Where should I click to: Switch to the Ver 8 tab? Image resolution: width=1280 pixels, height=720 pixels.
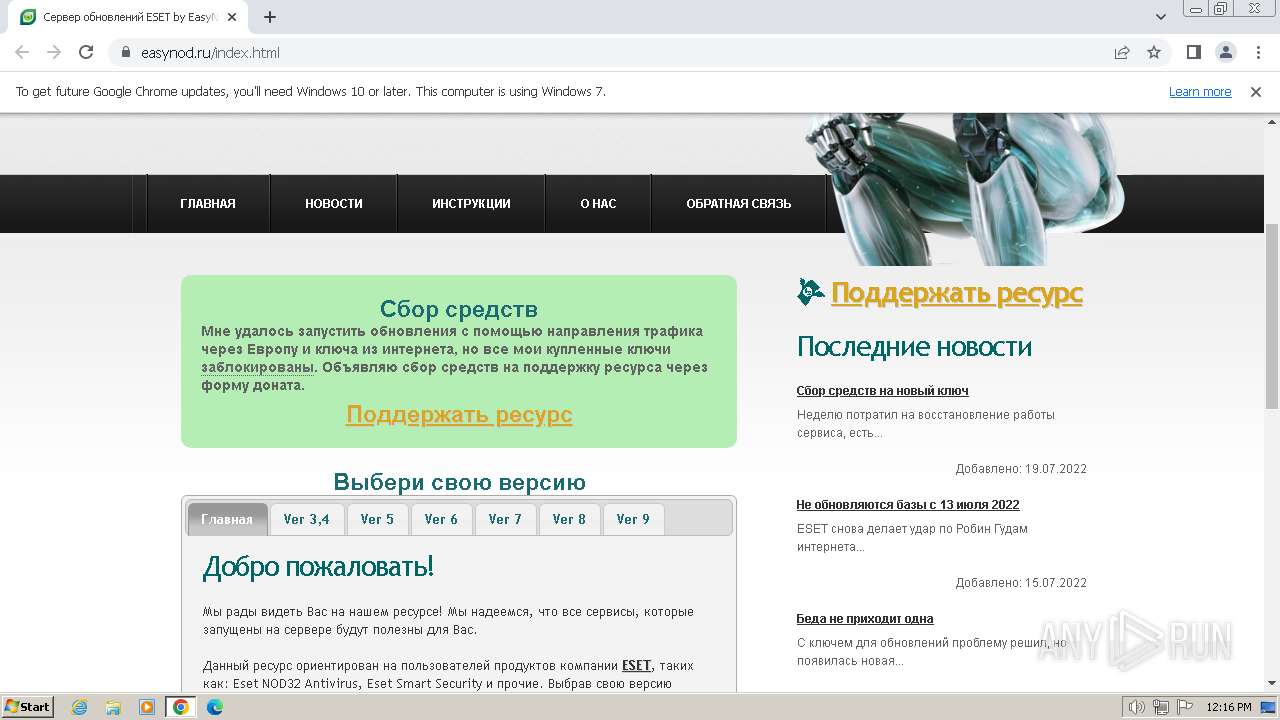click(569, 519)
